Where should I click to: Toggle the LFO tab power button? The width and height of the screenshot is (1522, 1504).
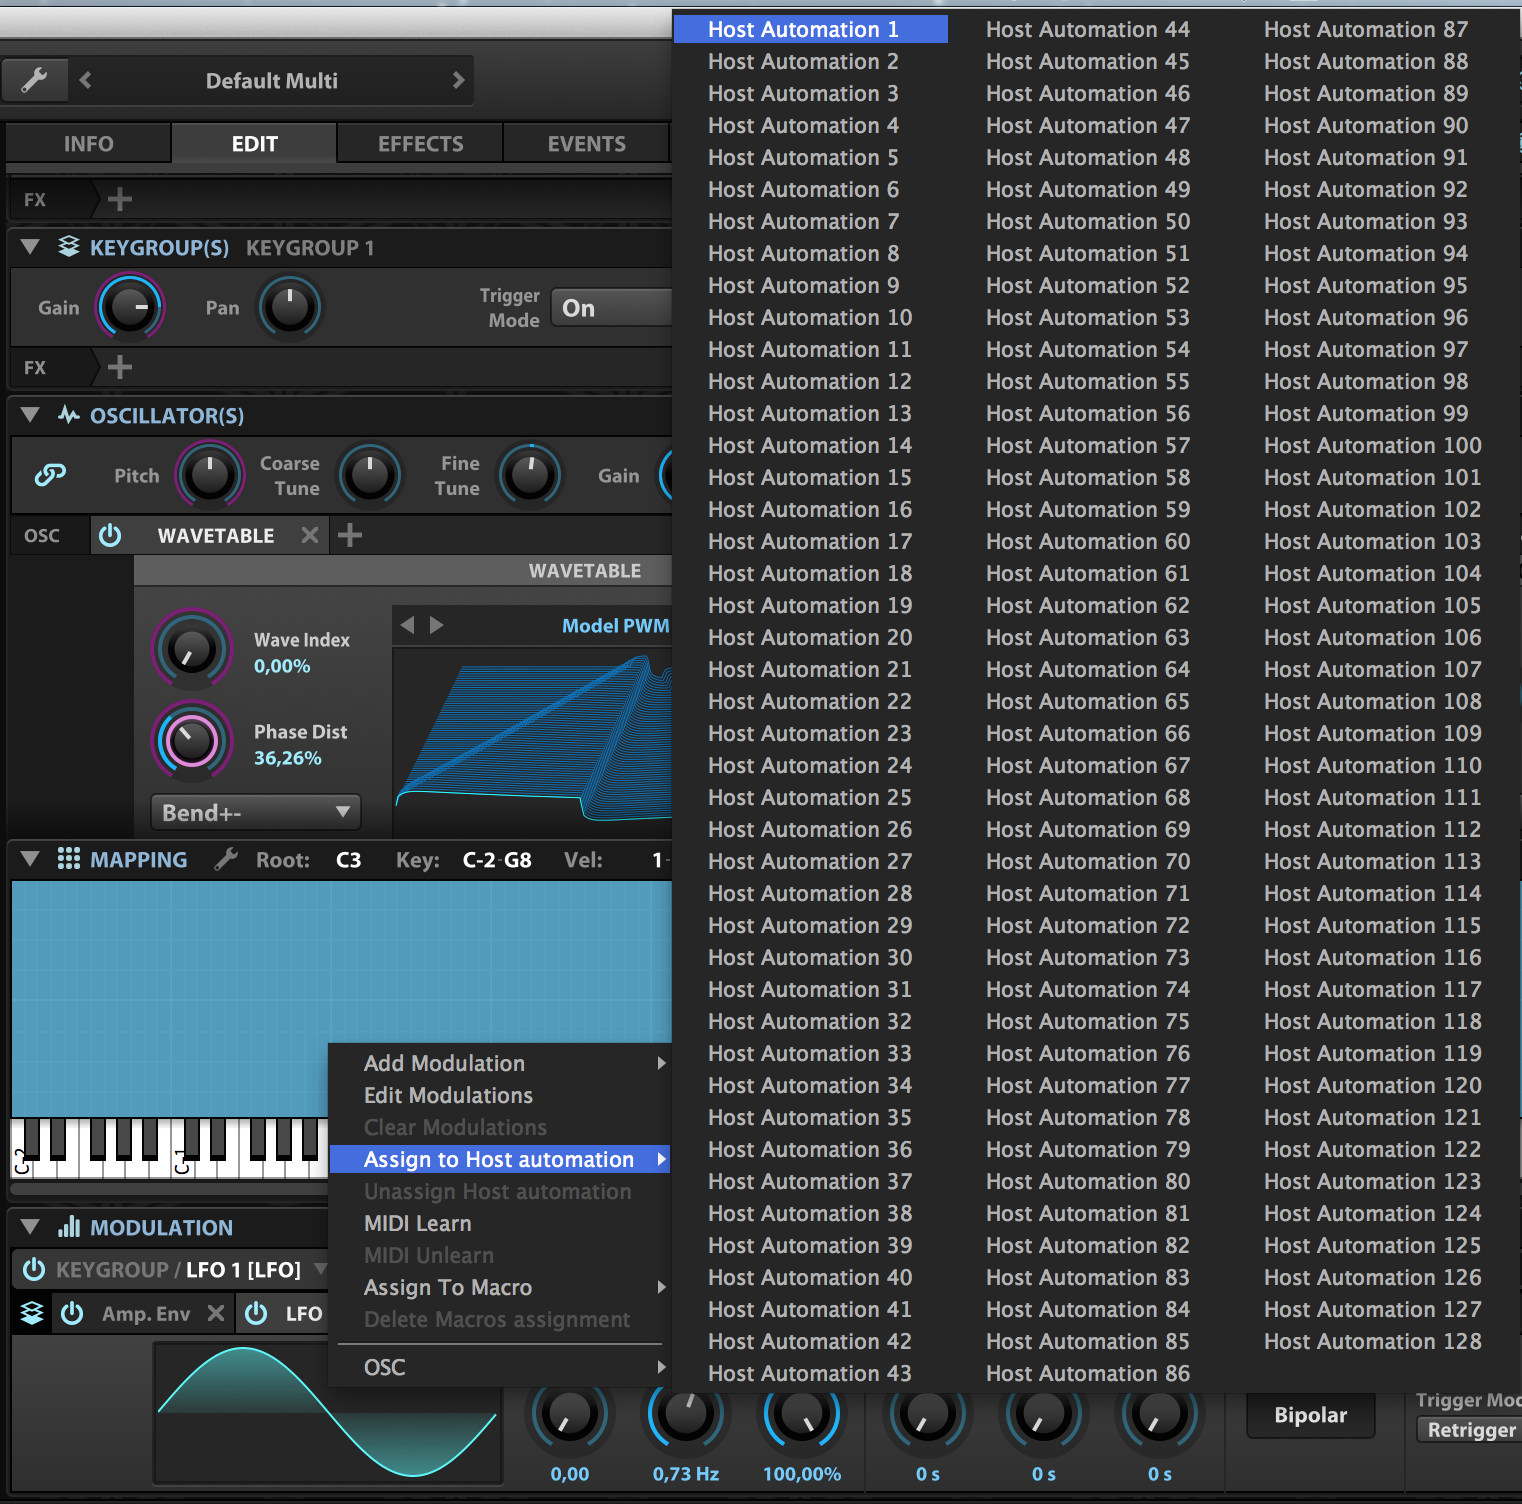coord(256,1313)
